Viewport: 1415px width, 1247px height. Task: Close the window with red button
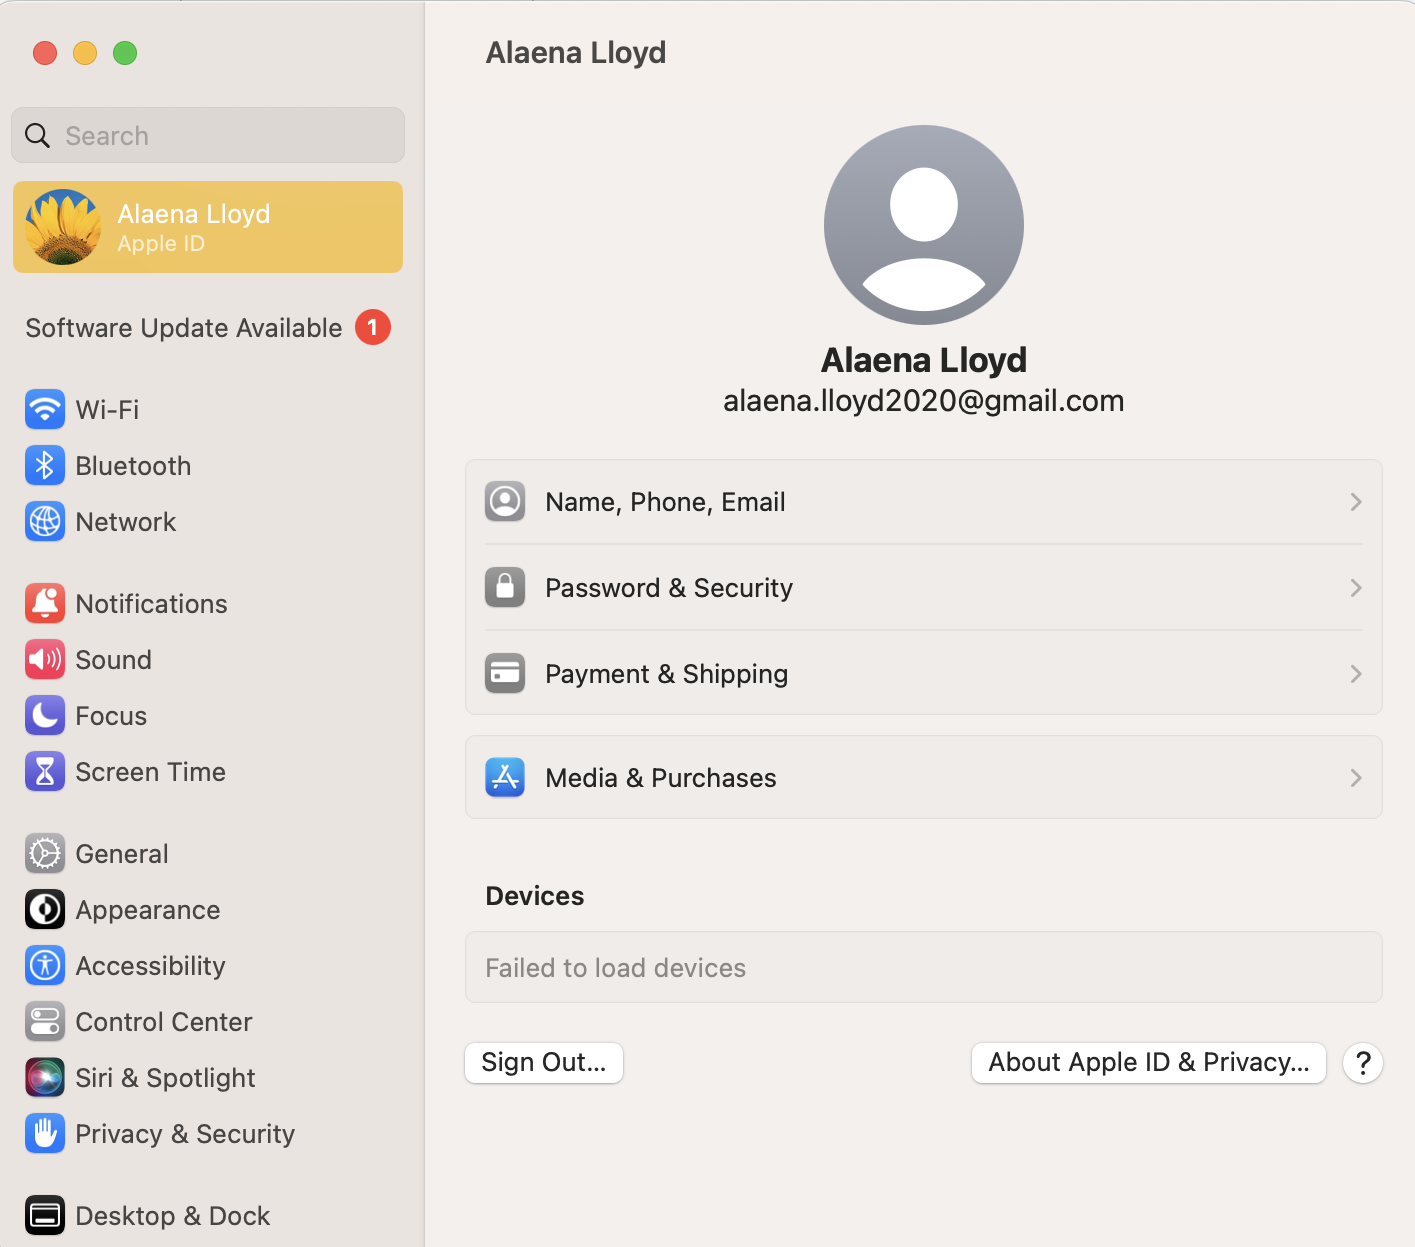[x=45, y=53]
